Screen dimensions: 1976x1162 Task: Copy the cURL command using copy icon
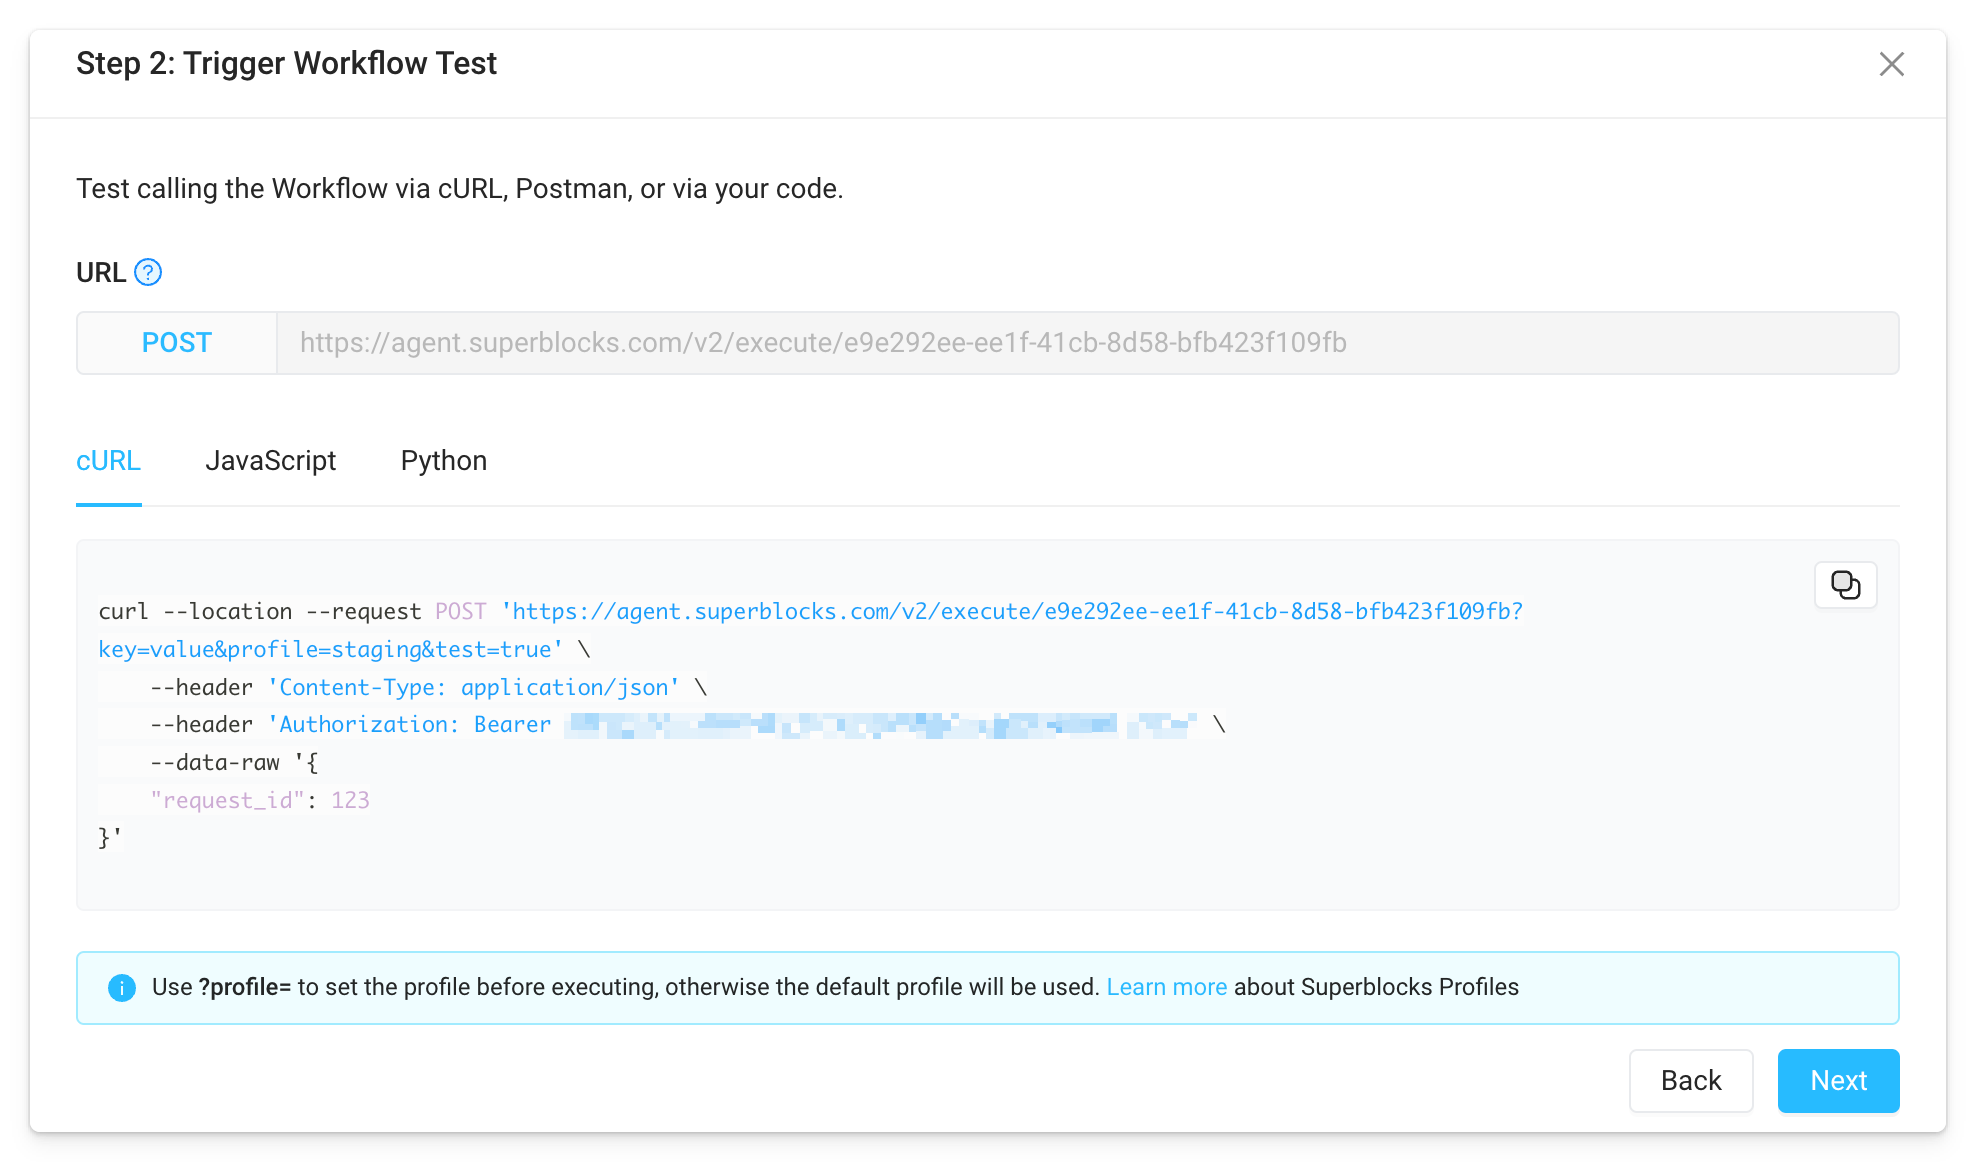[1845, 585]
